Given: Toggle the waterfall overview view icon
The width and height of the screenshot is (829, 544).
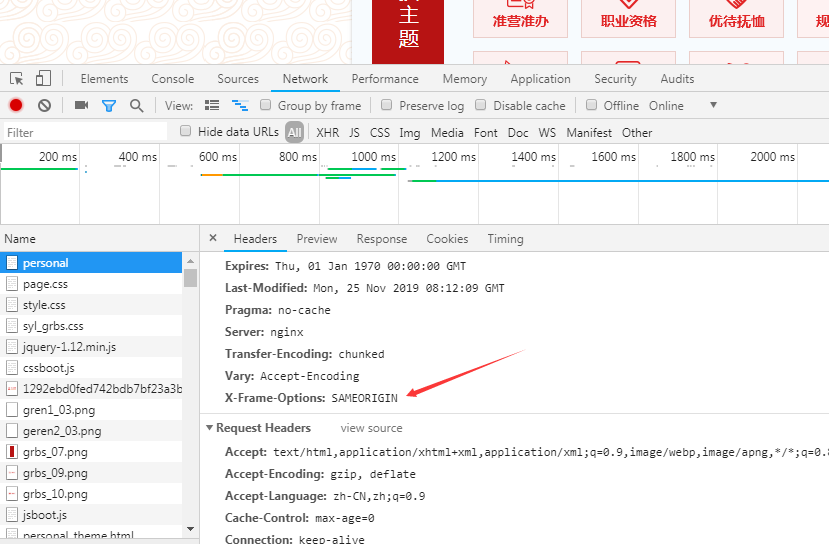Looking at the screenshot, I should coord(240,105).
